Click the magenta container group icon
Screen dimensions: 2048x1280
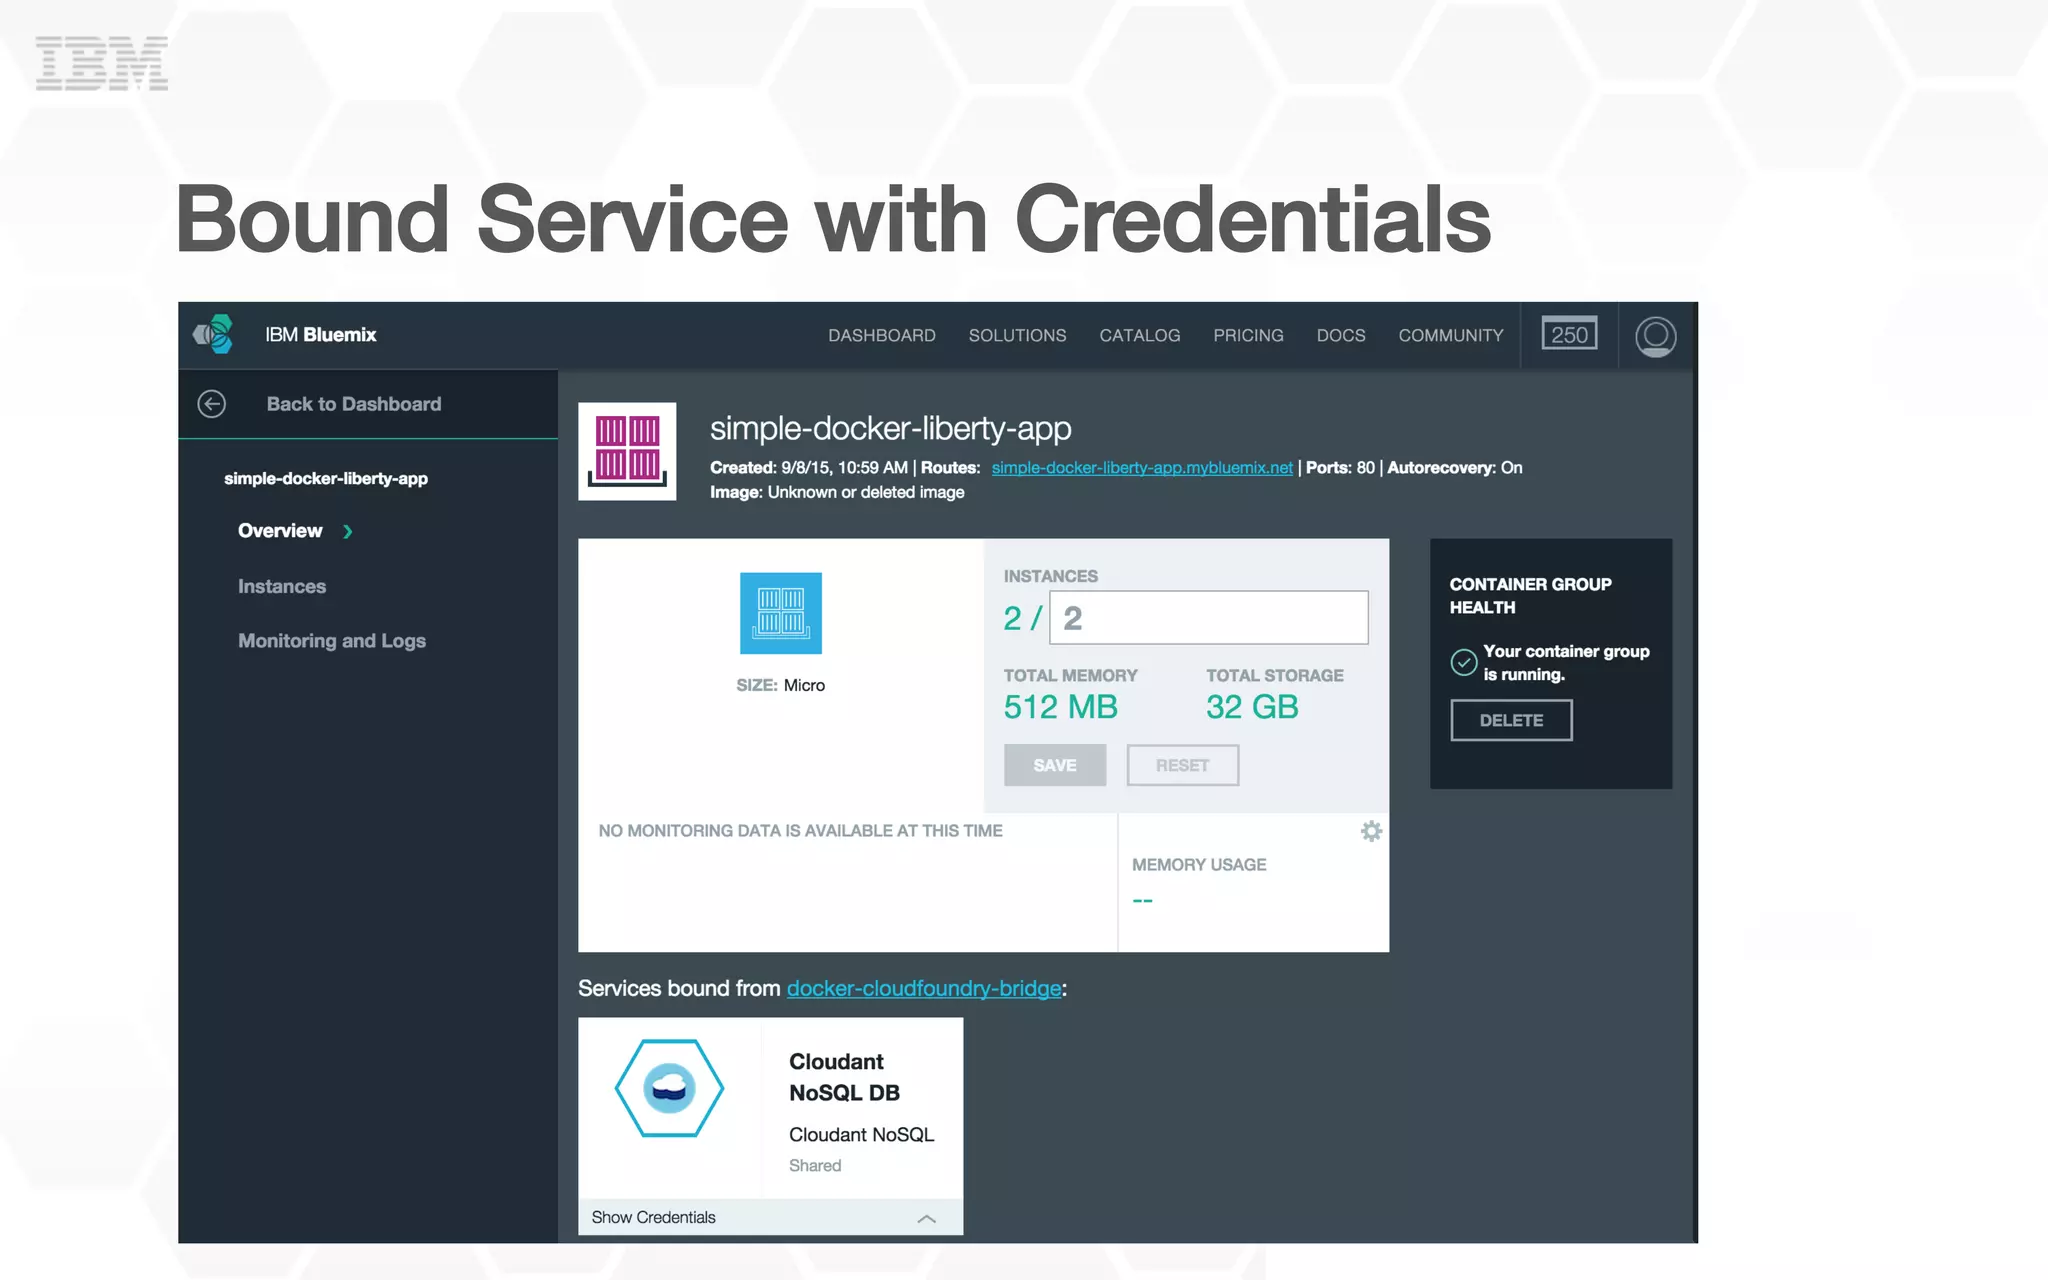click(x=627, y=451)
